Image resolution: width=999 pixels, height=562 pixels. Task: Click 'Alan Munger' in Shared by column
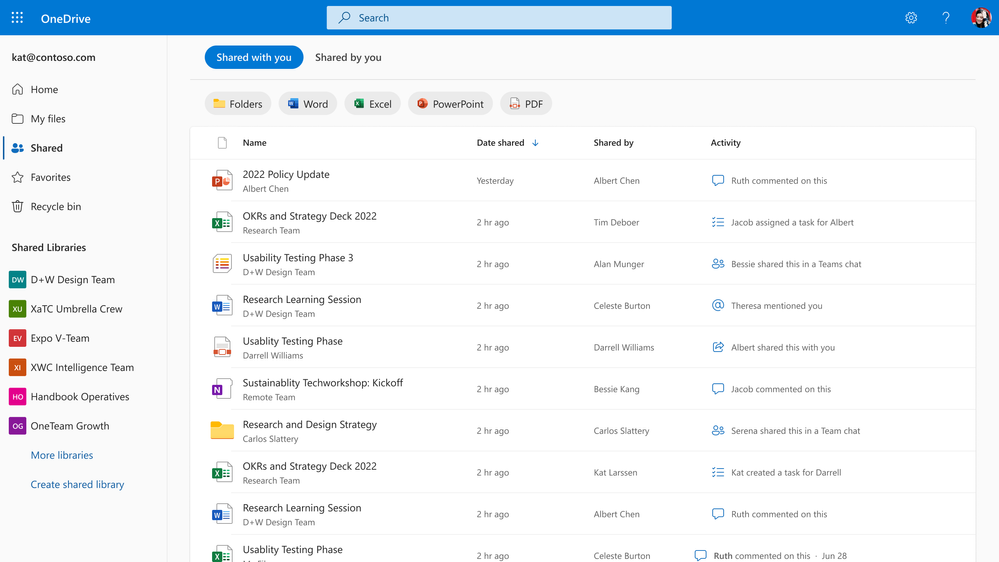point(619,264)
